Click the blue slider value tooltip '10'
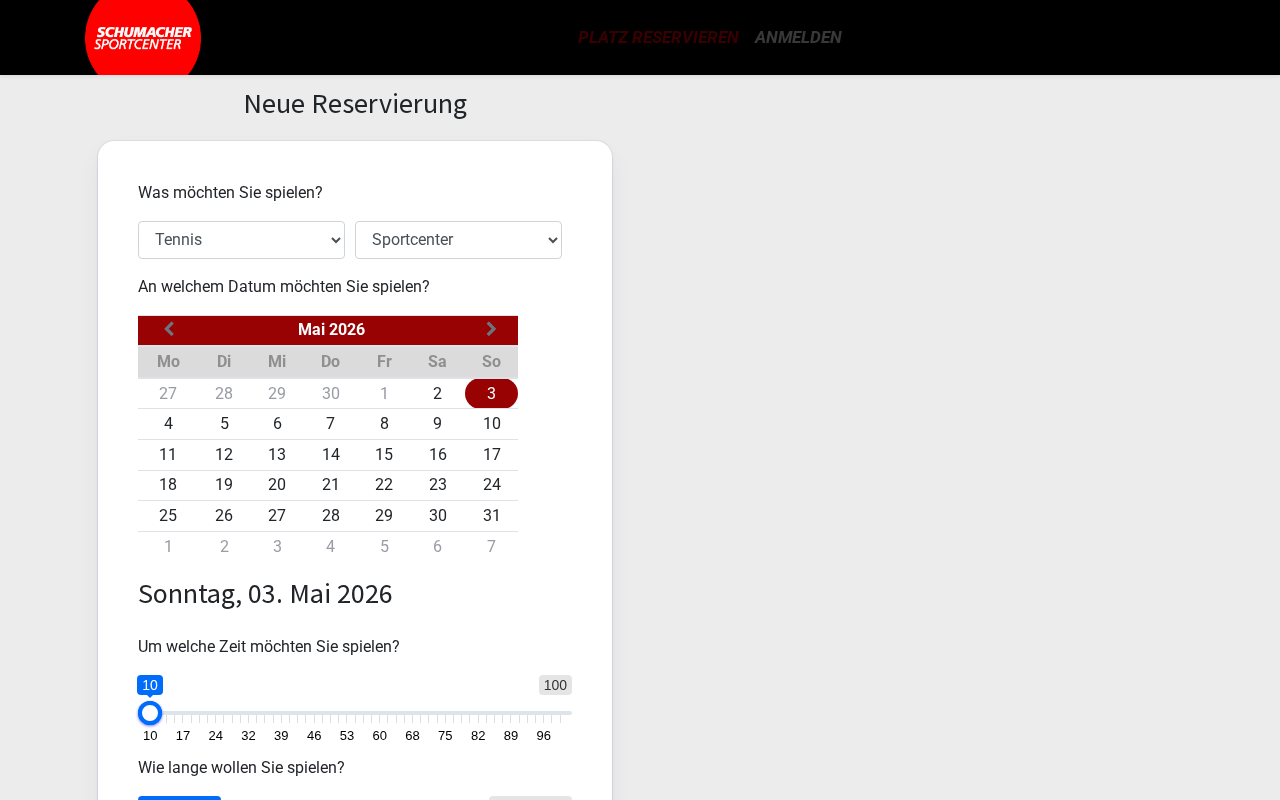 (150, 685)
